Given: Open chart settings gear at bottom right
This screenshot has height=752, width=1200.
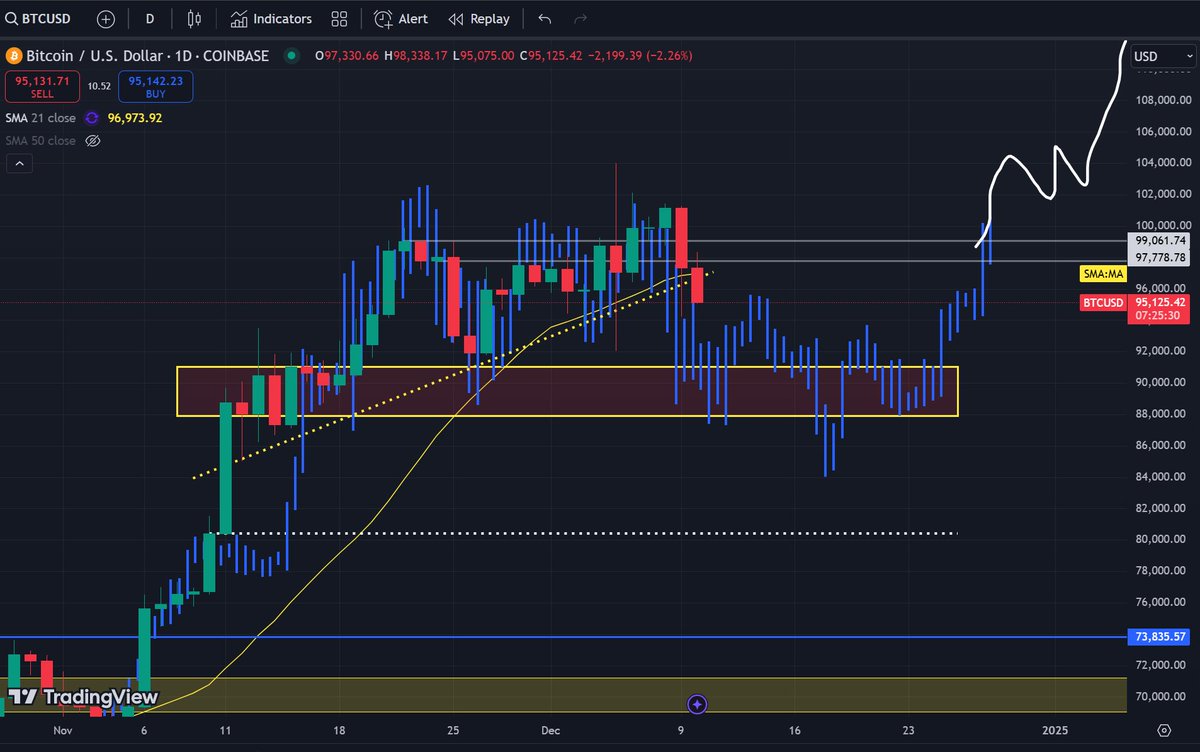Looking at the screenshot, I should (x=1164, y=731).
